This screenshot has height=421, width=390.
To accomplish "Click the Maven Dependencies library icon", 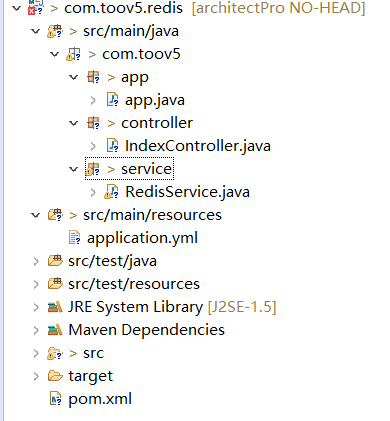I will 55,330.
